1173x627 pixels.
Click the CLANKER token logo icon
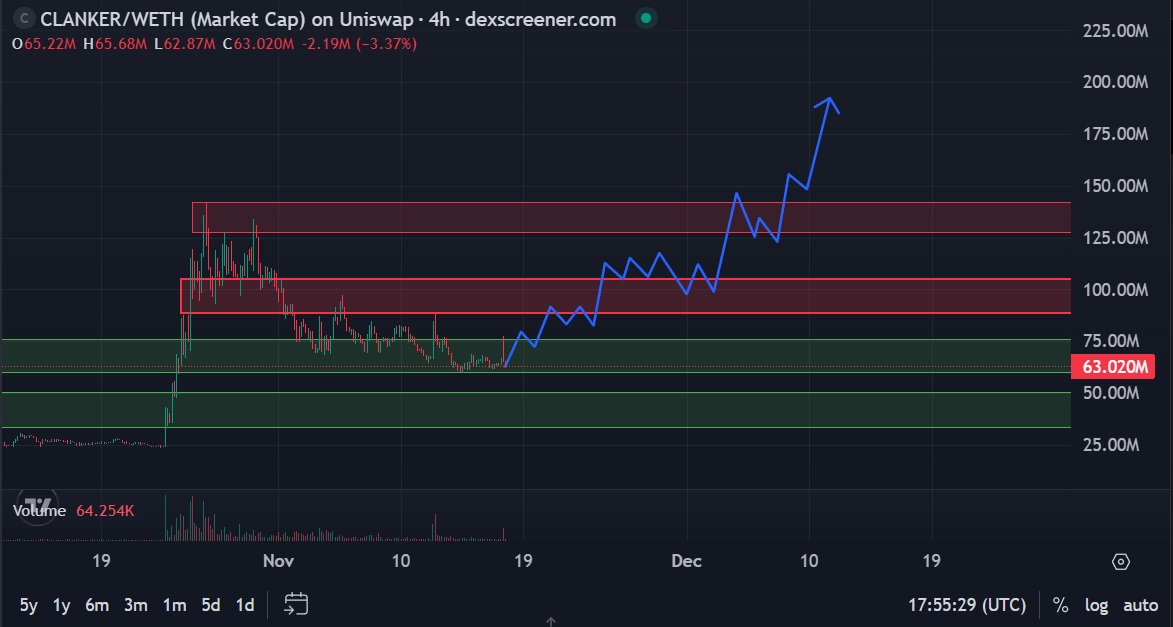[x=24, y=19]
